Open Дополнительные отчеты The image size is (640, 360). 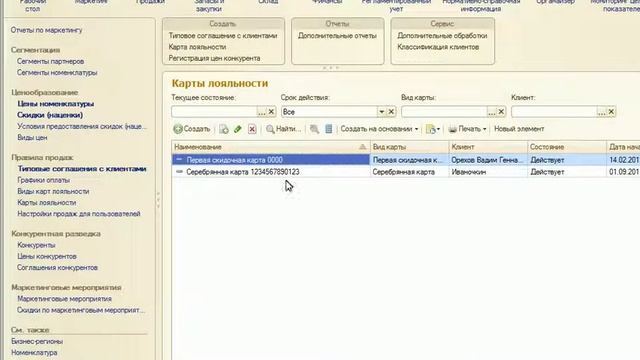pyautogui.click(x=337, y=36)
